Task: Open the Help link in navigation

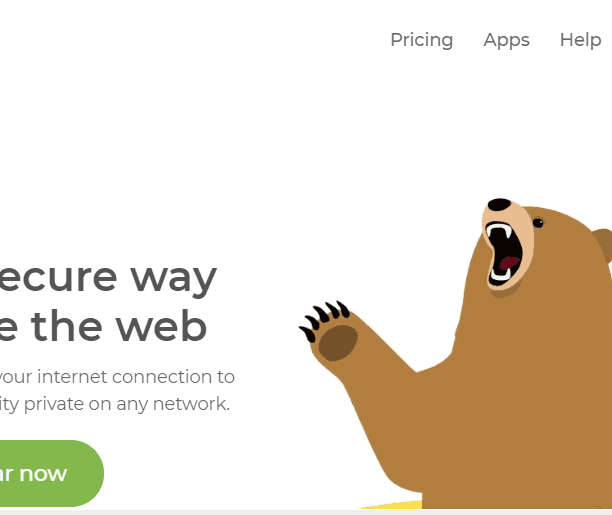Action: pyautogui.click(x=580, y=40)
